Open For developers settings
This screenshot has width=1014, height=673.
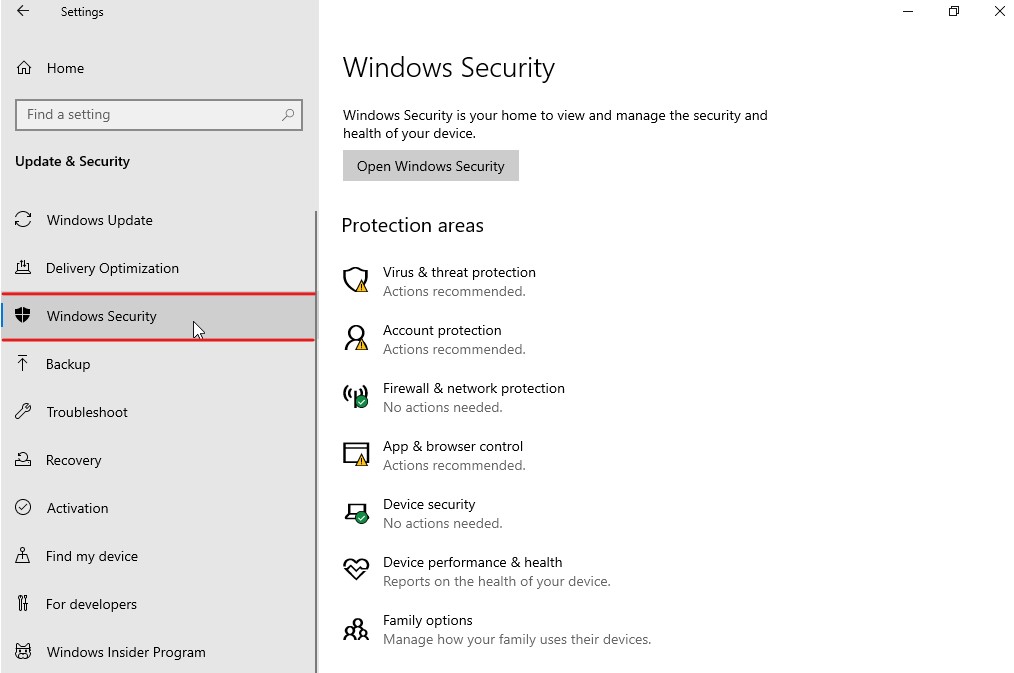coord(158,604)
